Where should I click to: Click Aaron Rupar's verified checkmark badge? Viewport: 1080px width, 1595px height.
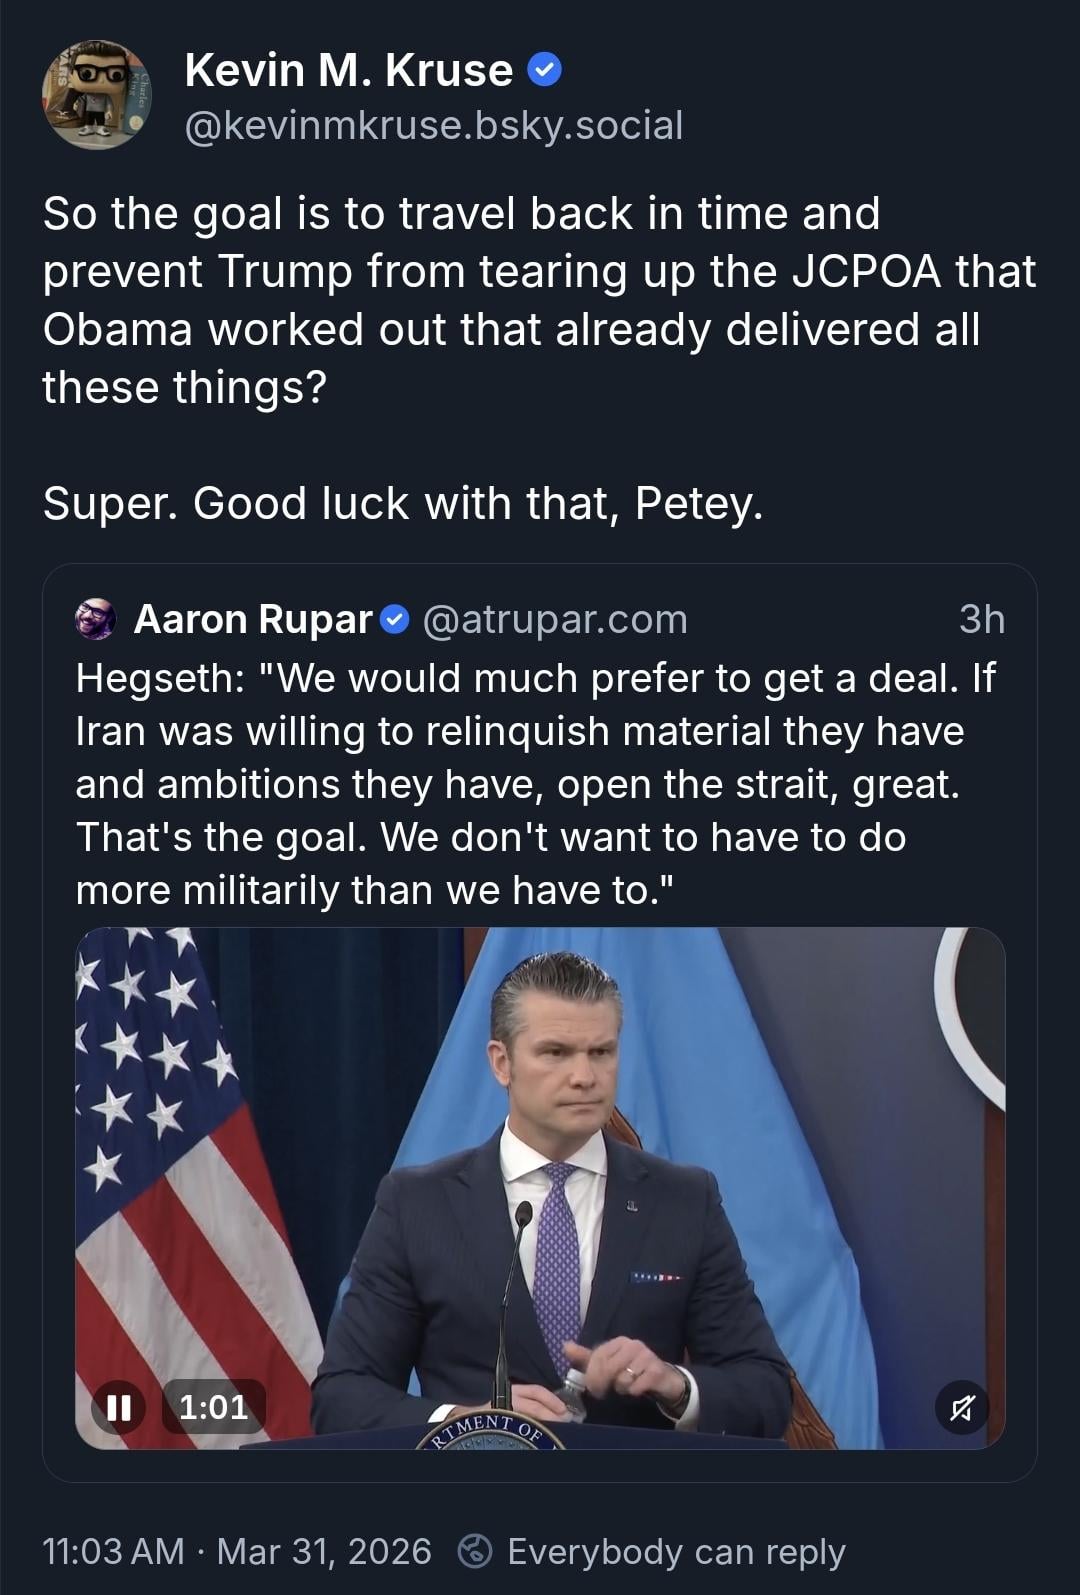point(396,620)
